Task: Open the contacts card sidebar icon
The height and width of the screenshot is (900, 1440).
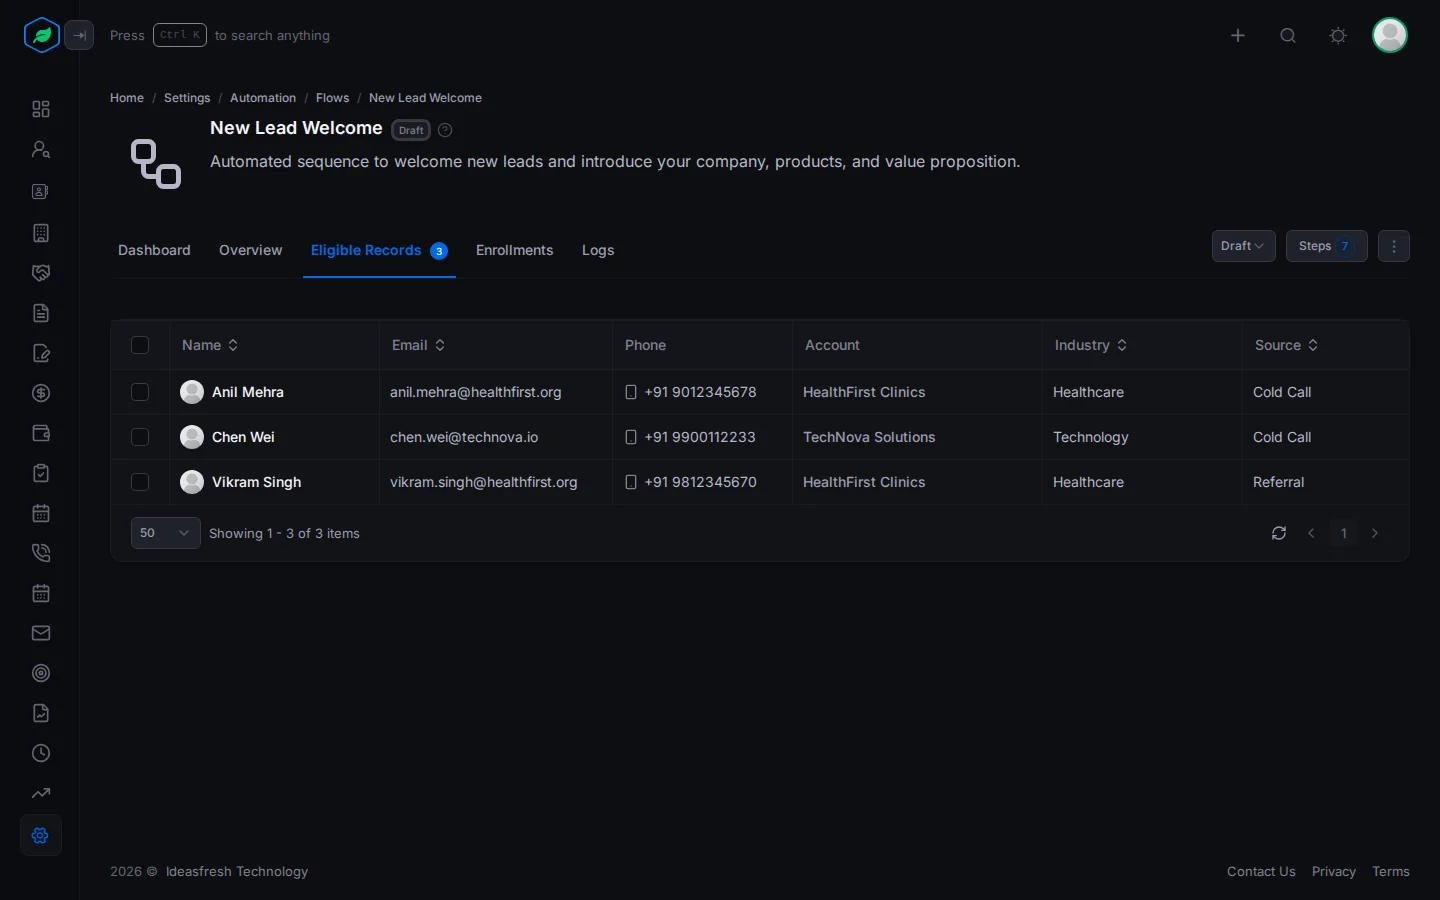Action: coord(41,191)
